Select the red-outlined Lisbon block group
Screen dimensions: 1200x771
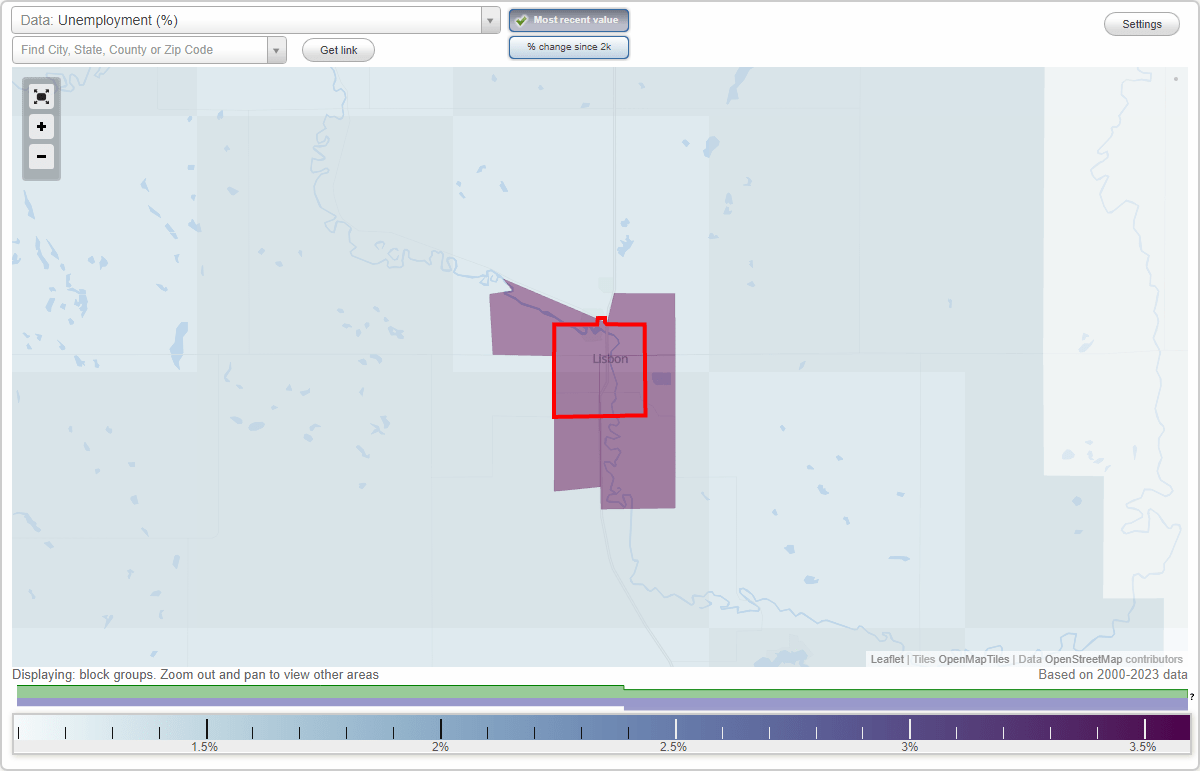pyautogui.click(x=600, y=370)
